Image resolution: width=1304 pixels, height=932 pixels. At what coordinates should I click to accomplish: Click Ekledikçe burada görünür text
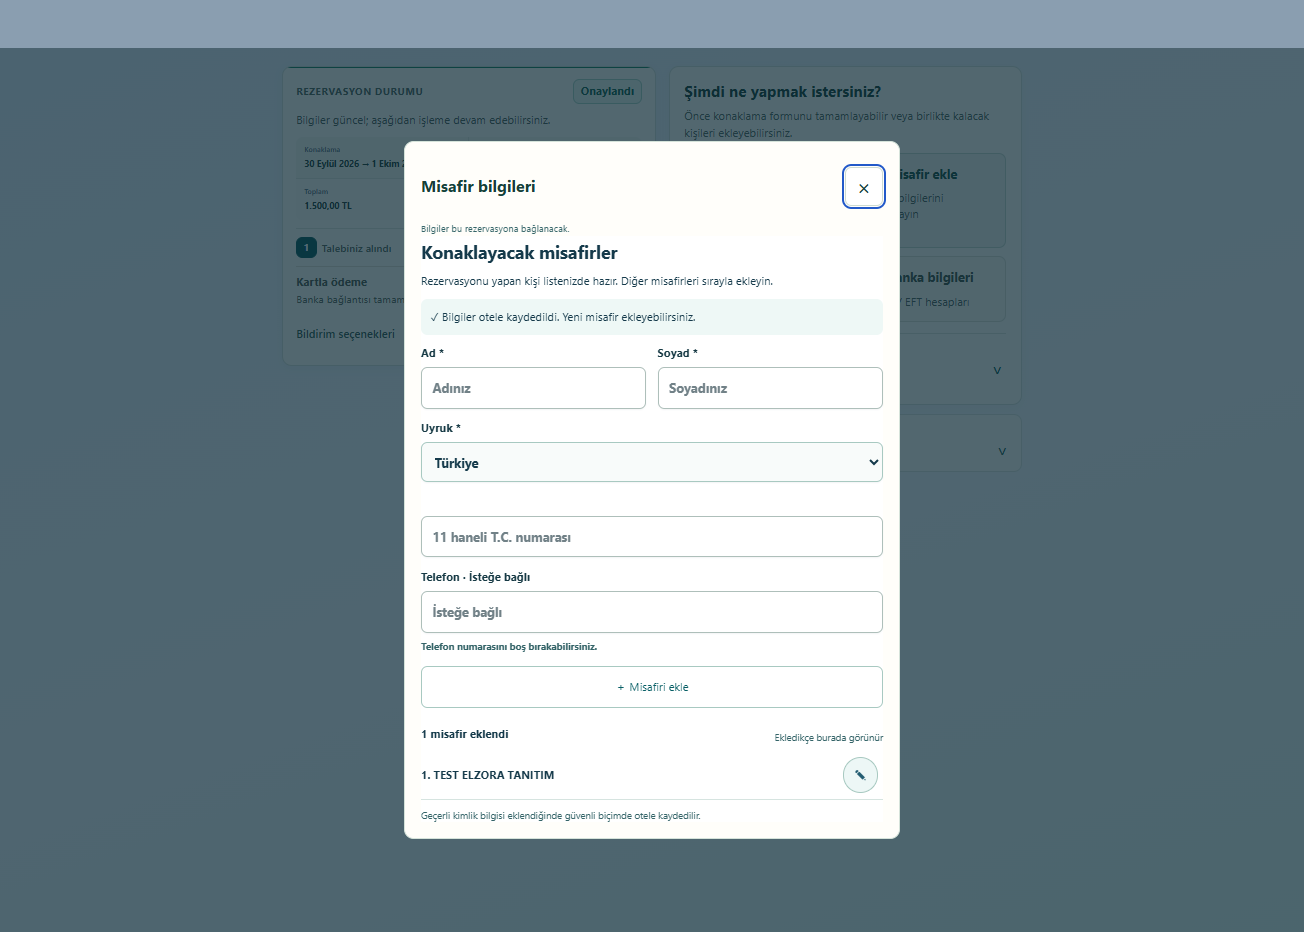(829, 738)
